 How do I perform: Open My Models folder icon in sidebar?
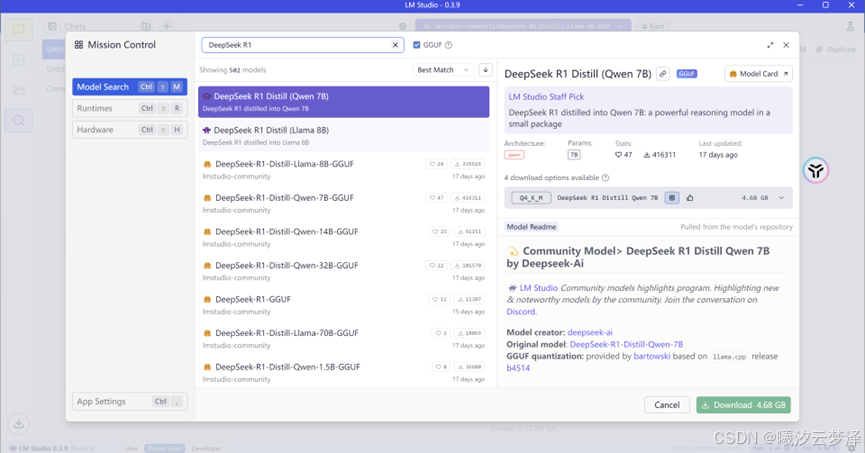[x=18, y=89]
